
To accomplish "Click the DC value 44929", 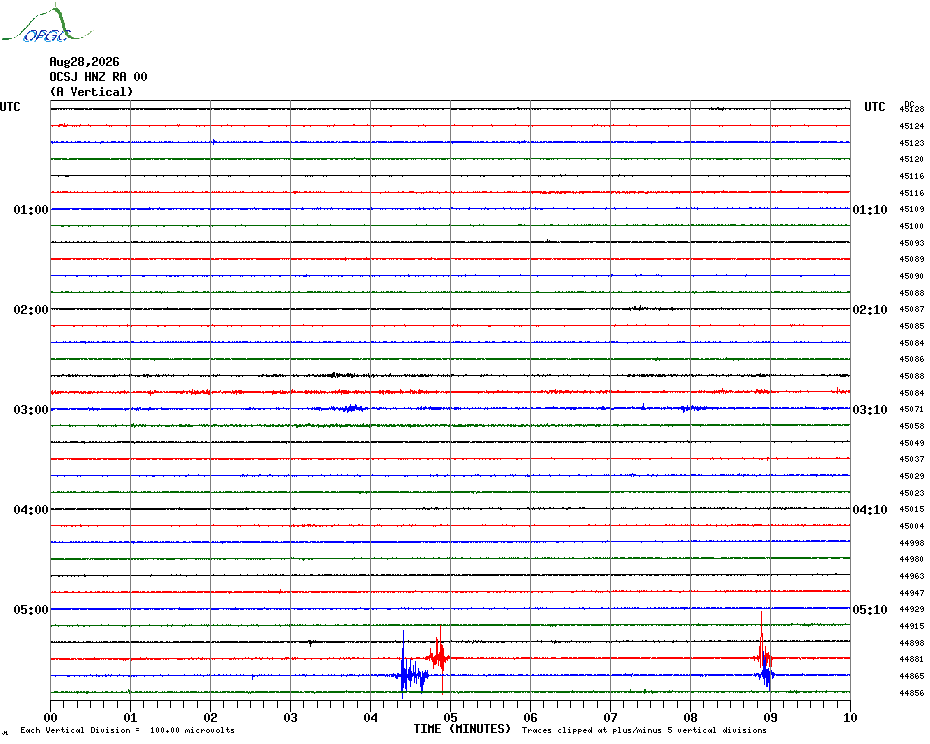I will click(912, 609).
